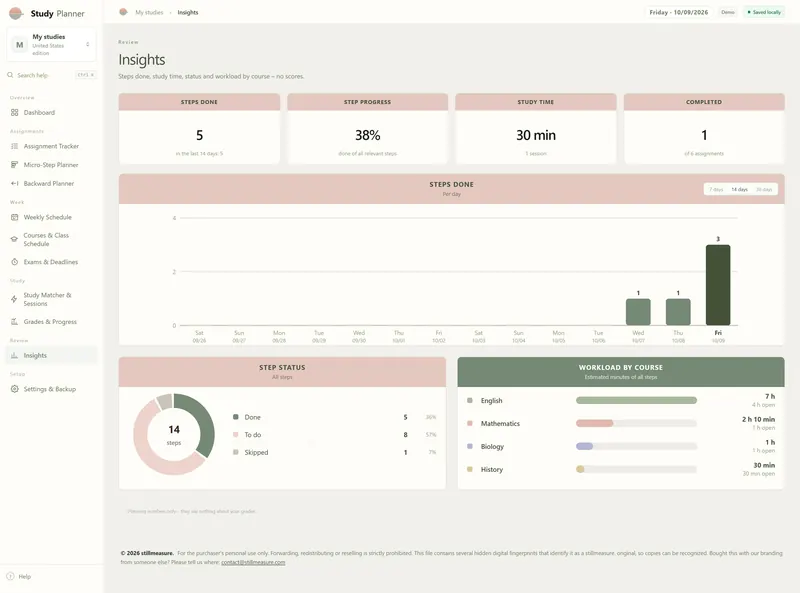Click the Fri 10/09 bar in chart
Viewport: 800px width, 593px height.
click(x=718, y=285)
